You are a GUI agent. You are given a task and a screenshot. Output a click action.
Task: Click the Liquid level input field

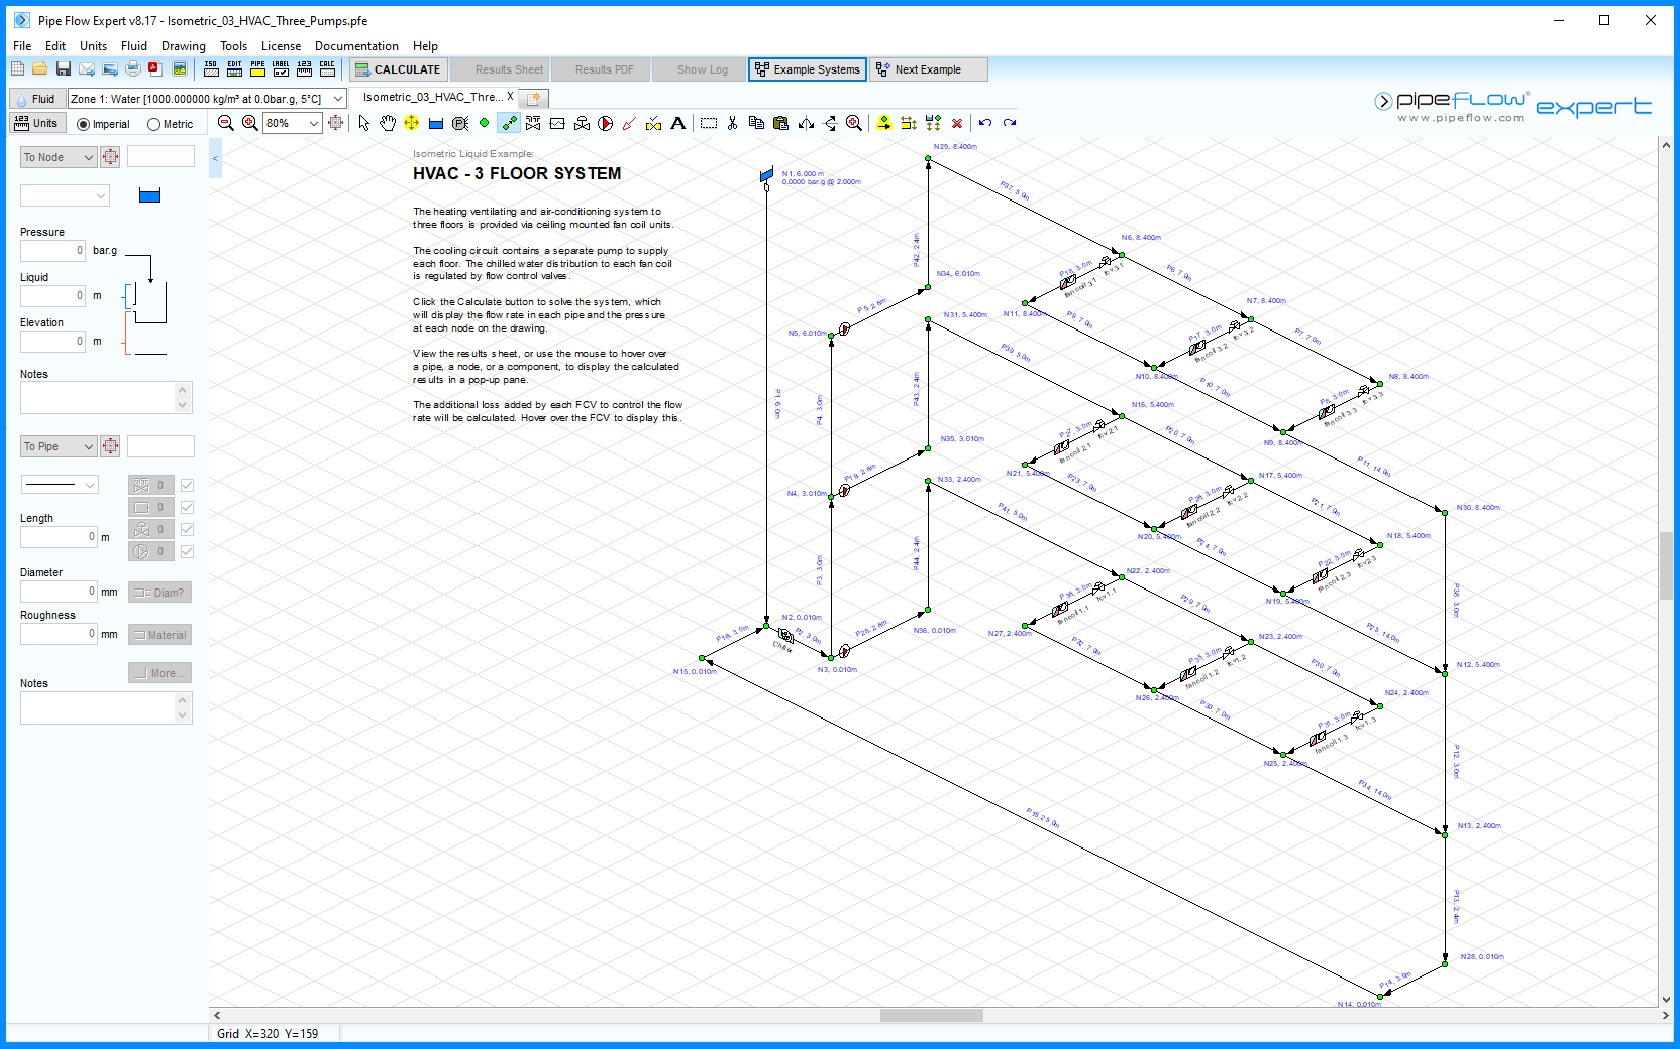click(53, 295)
